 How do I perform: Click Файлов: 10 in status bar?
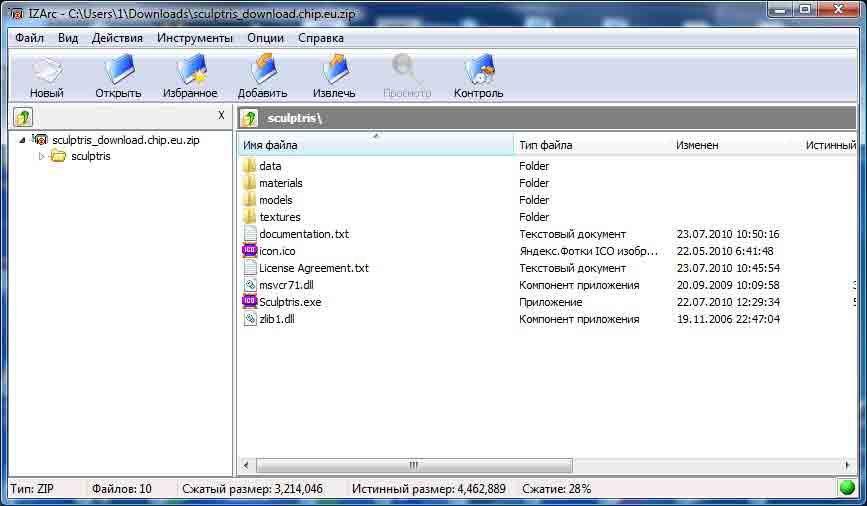[122, 489]
